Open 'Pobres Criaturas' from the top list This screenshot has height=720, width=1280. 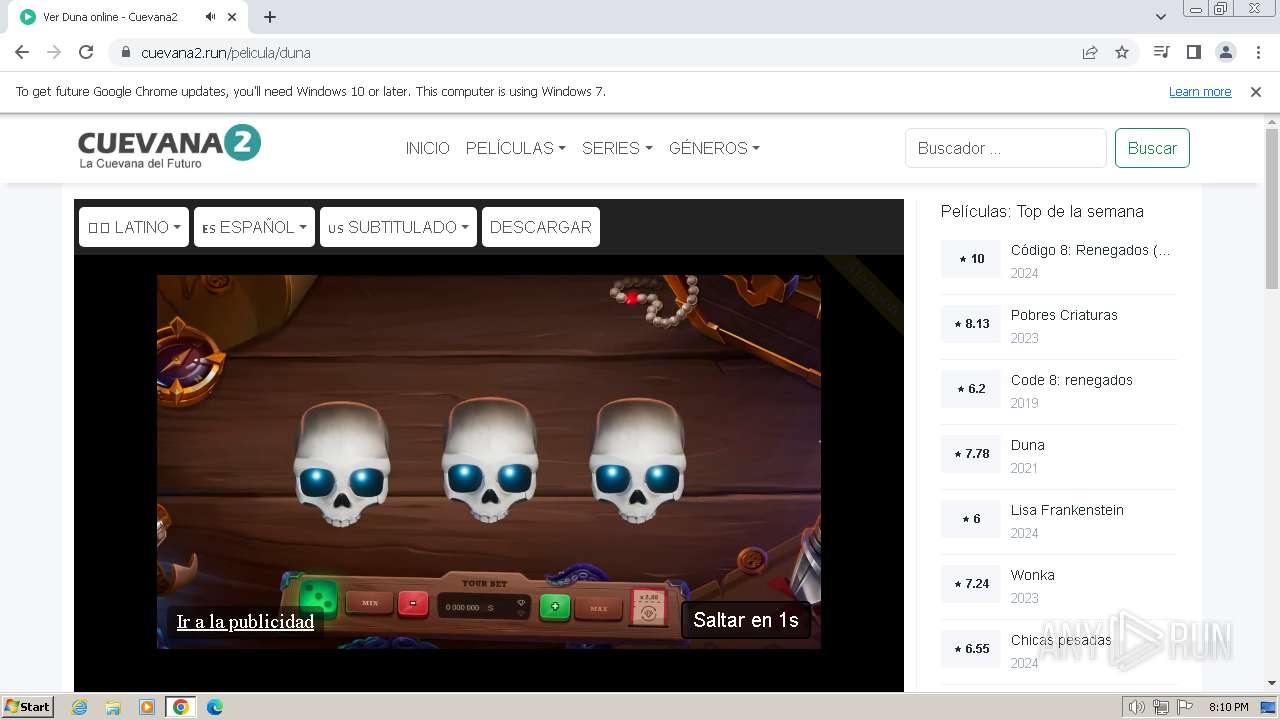(x=1064, y=315)
